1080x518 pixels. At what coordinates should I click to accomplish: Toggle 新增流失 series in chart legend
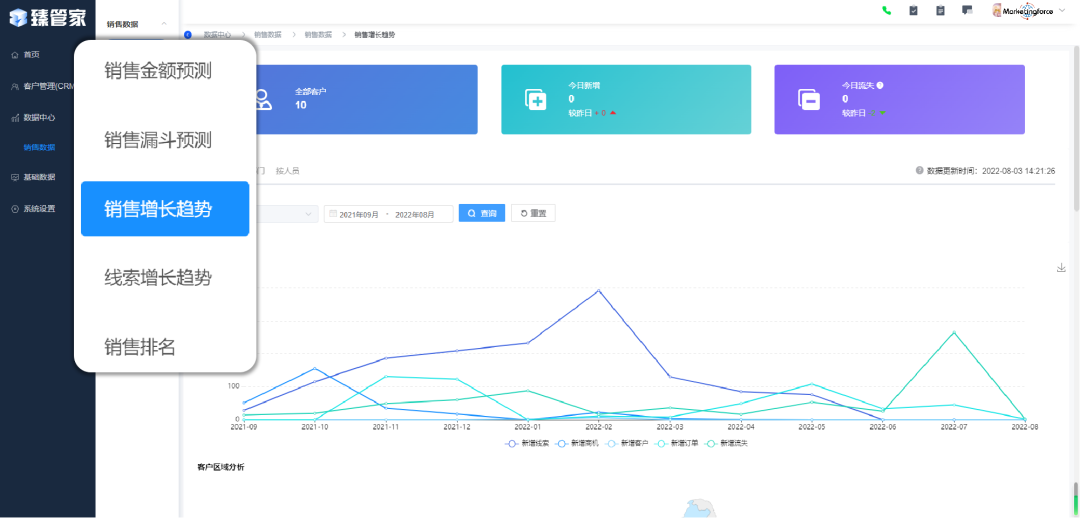727,442
